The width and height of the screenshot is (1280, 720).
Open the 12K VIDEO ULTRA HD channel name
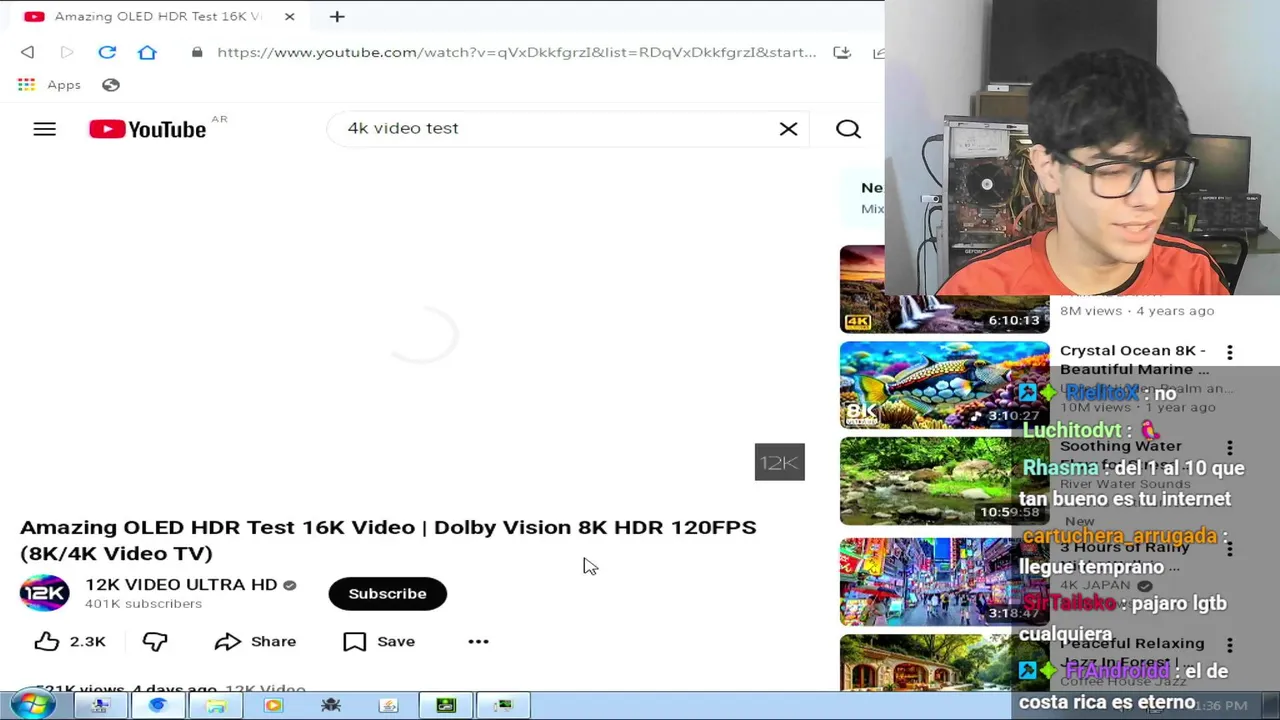tap(181, 584)
